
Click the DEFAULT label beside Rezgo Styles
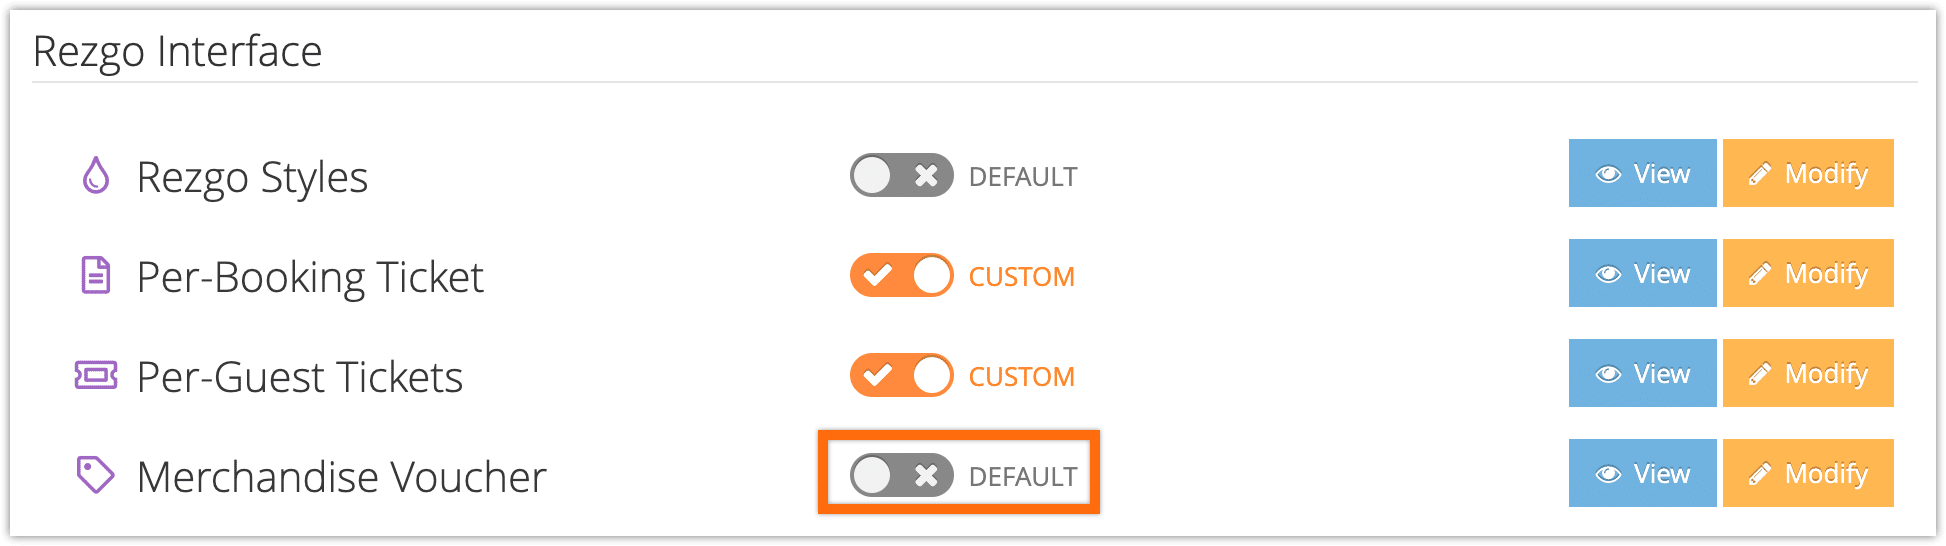click(x=1023, y=177)
